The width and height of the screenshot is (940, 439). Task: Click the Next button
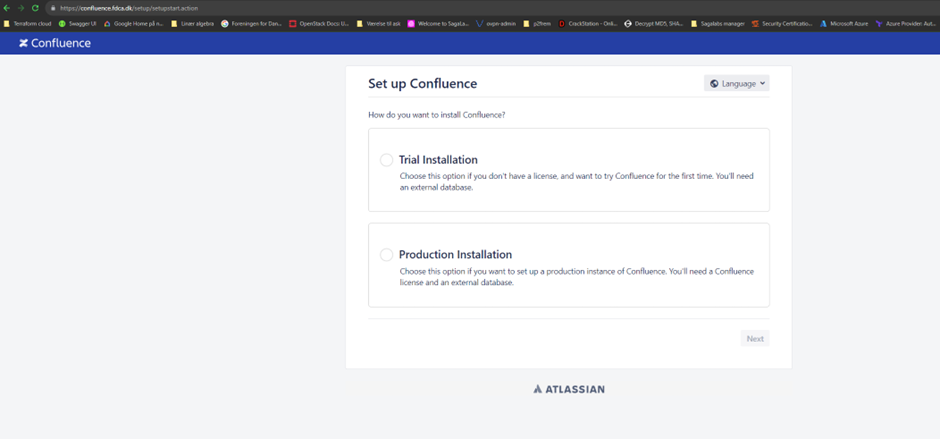pos(755,339)
